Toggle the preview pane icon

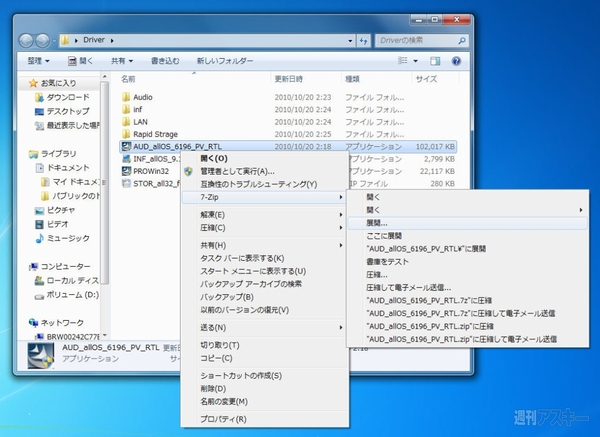point(435,61)
